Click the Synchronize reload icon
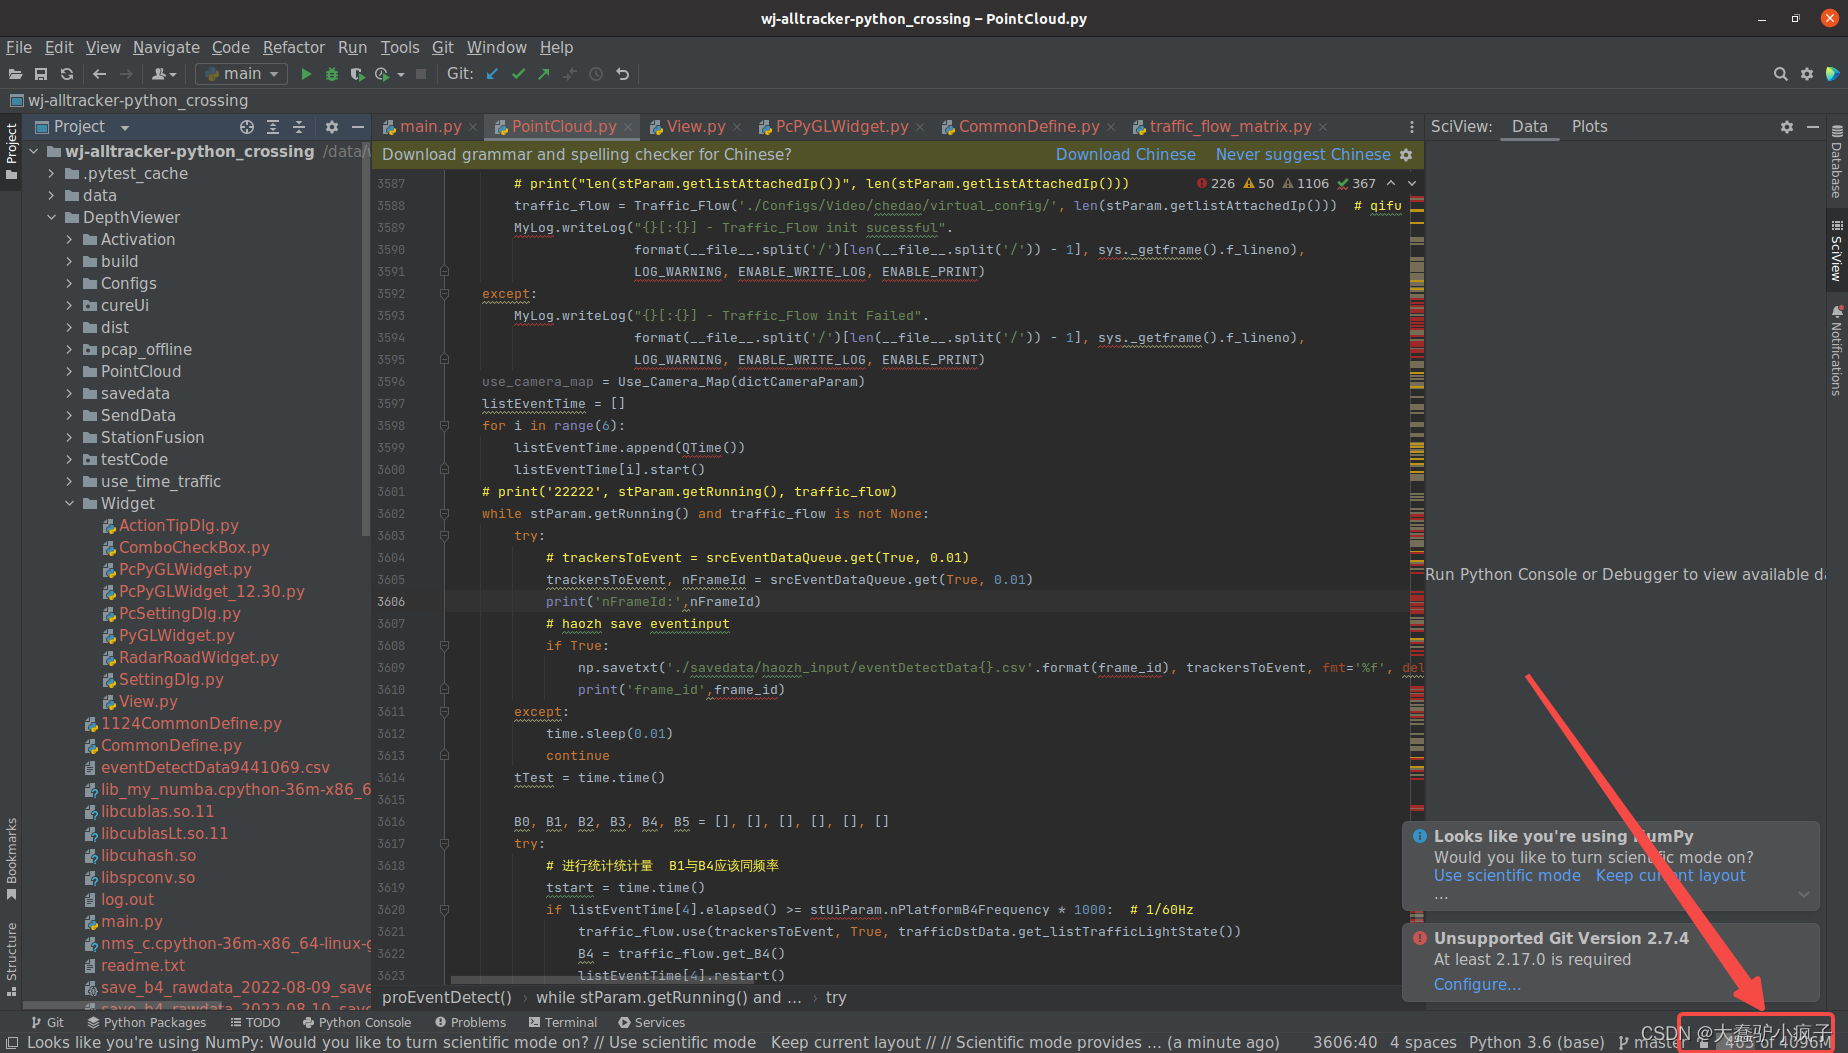This screenshot has height=1053, width=1848. (x=67, y=74)
